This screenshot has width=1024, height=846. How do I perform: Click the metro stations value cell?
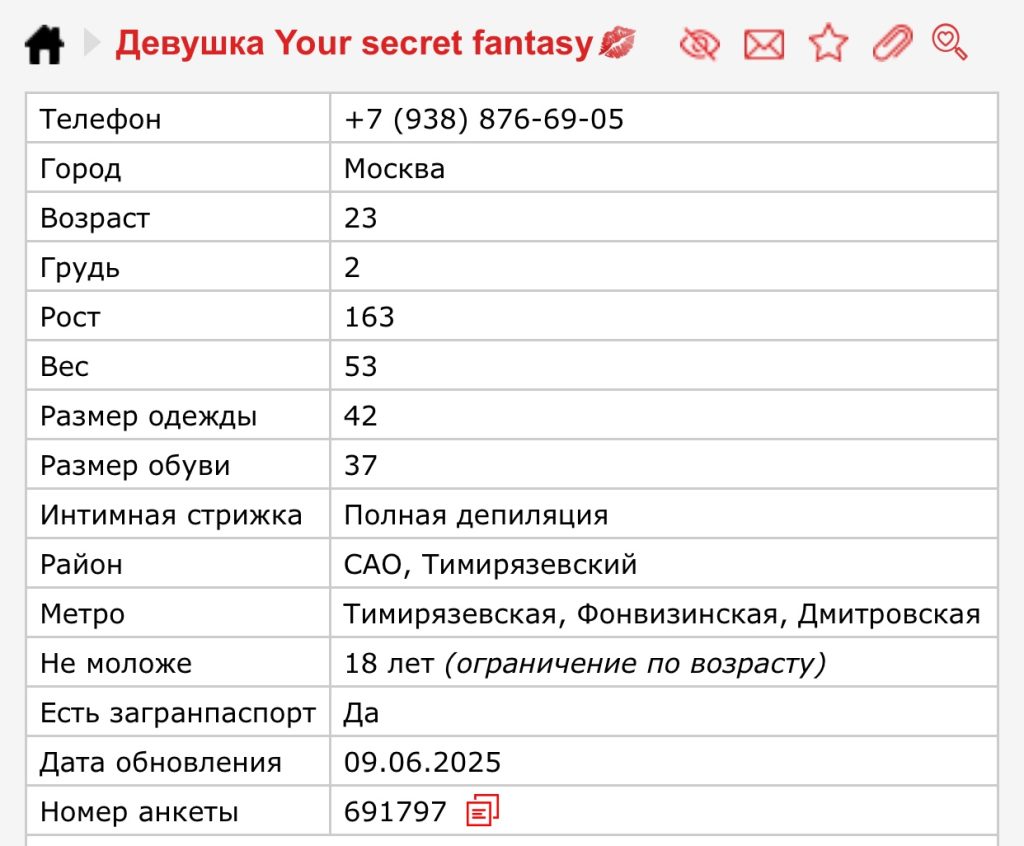tap(662, 614)
